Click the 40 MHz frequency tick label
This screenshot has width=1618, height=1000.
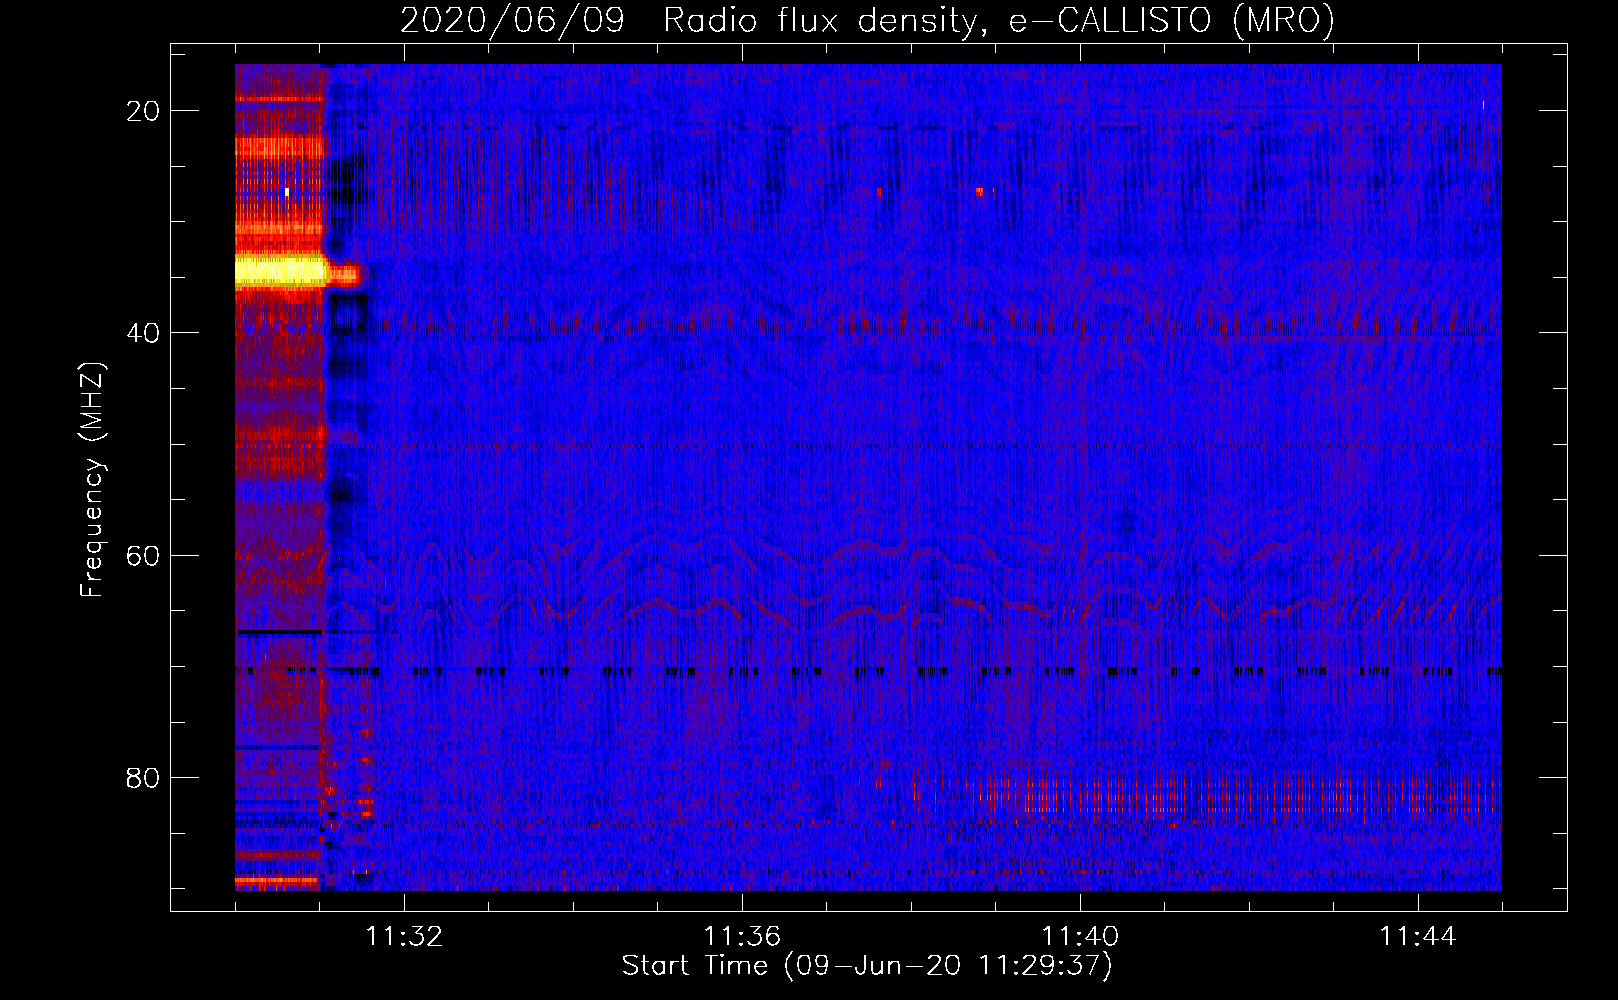143,333
